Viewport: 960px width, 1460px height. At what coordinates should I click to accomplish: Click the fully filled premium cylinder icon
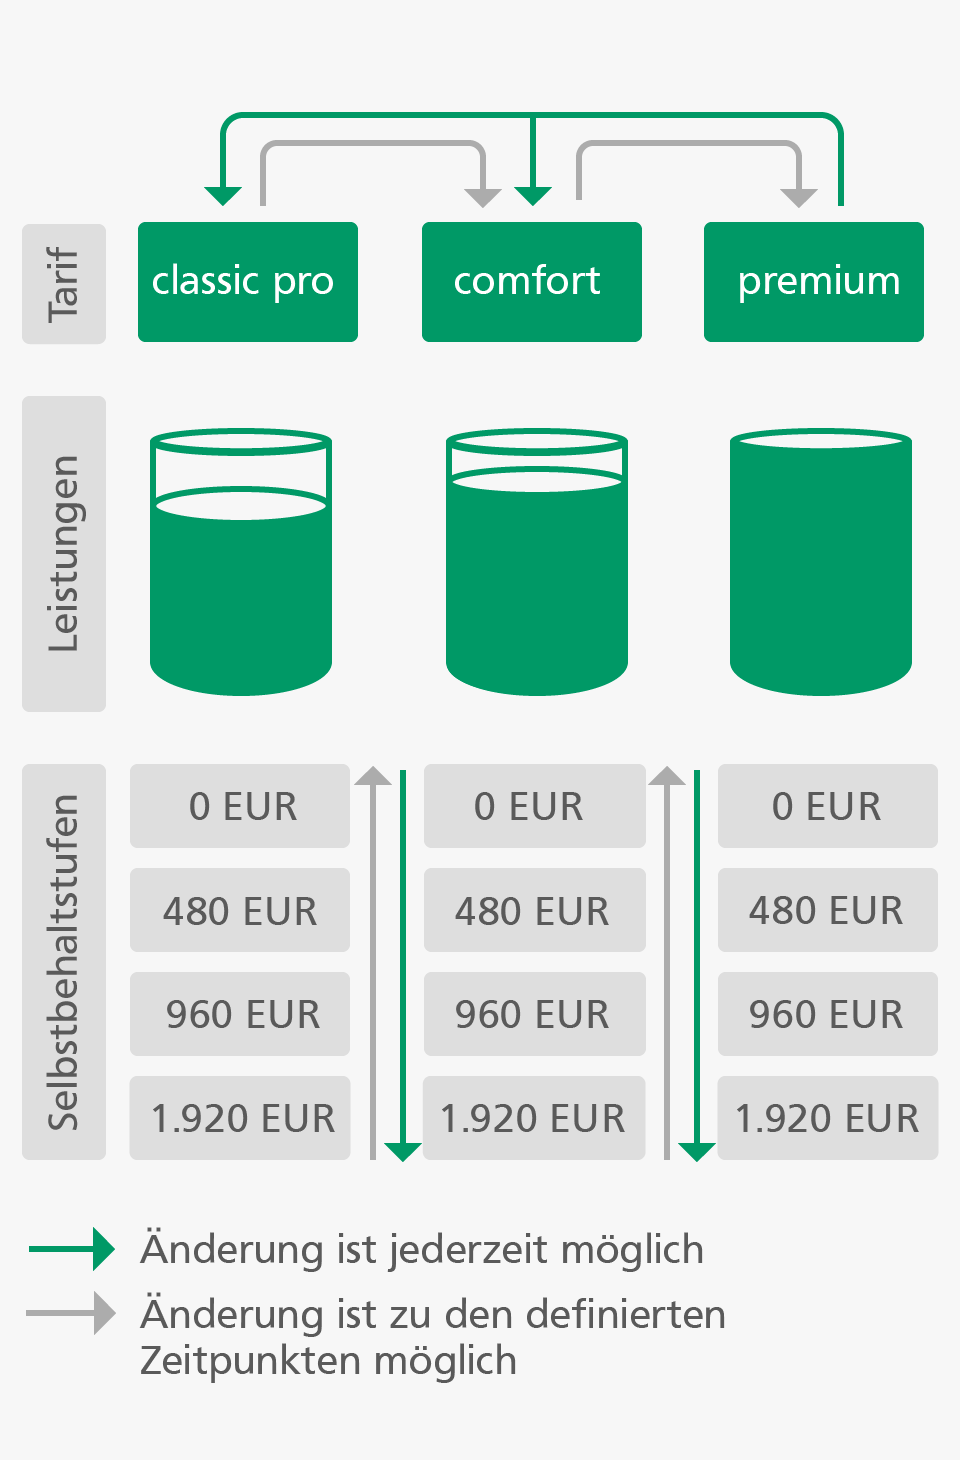[821, 562]
